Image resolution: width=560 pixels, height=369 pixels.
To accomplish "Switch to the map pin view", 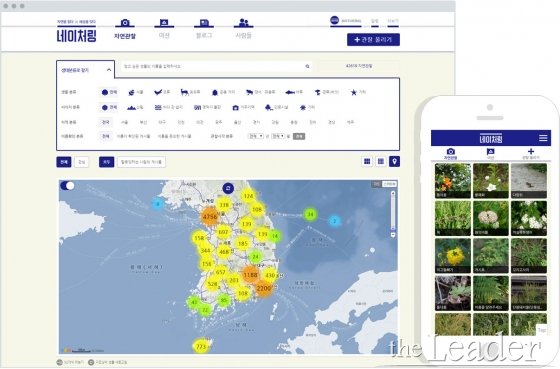I will [394, 162].
